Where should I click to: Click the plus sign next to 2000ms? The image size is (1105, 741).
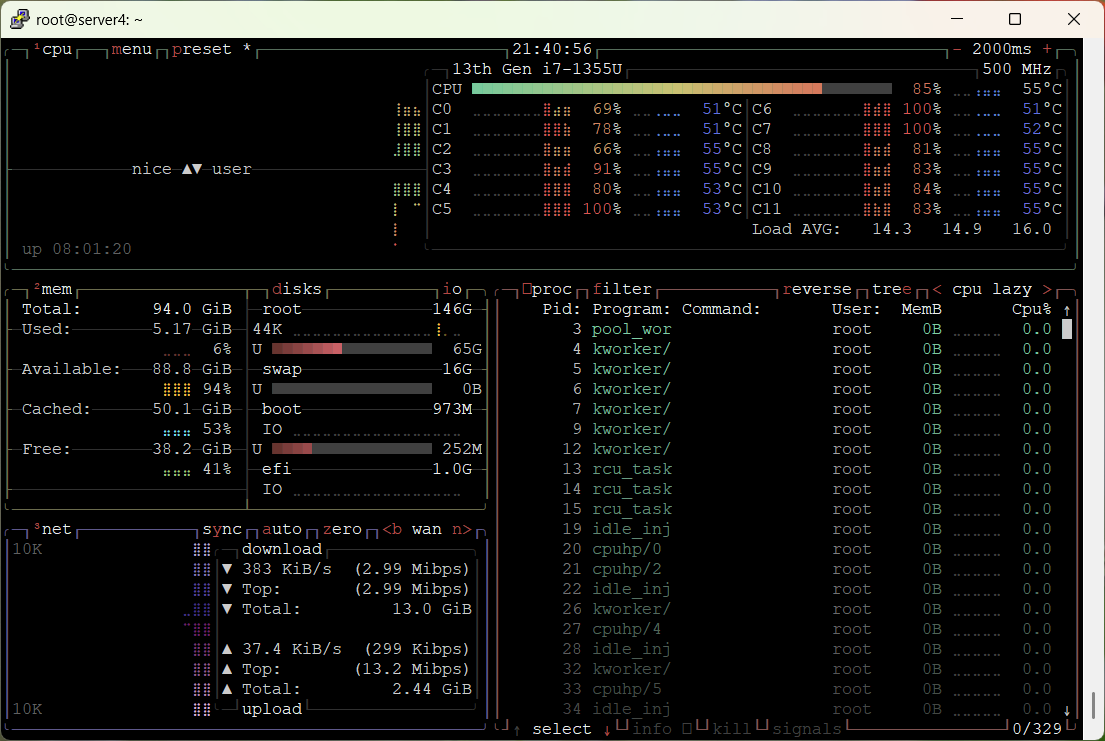tap(1047, 49)
